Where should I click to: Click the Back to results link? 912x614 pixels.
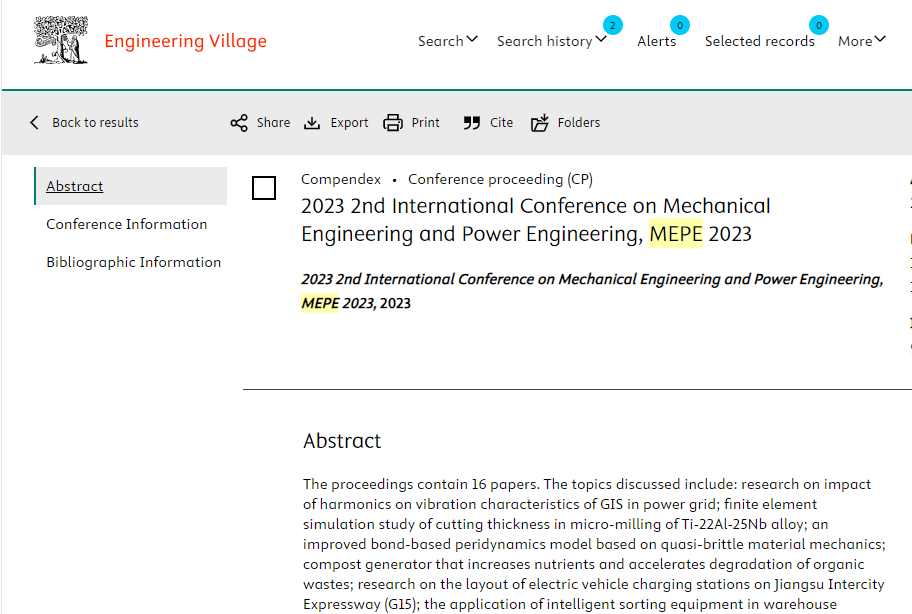point(95,123)
